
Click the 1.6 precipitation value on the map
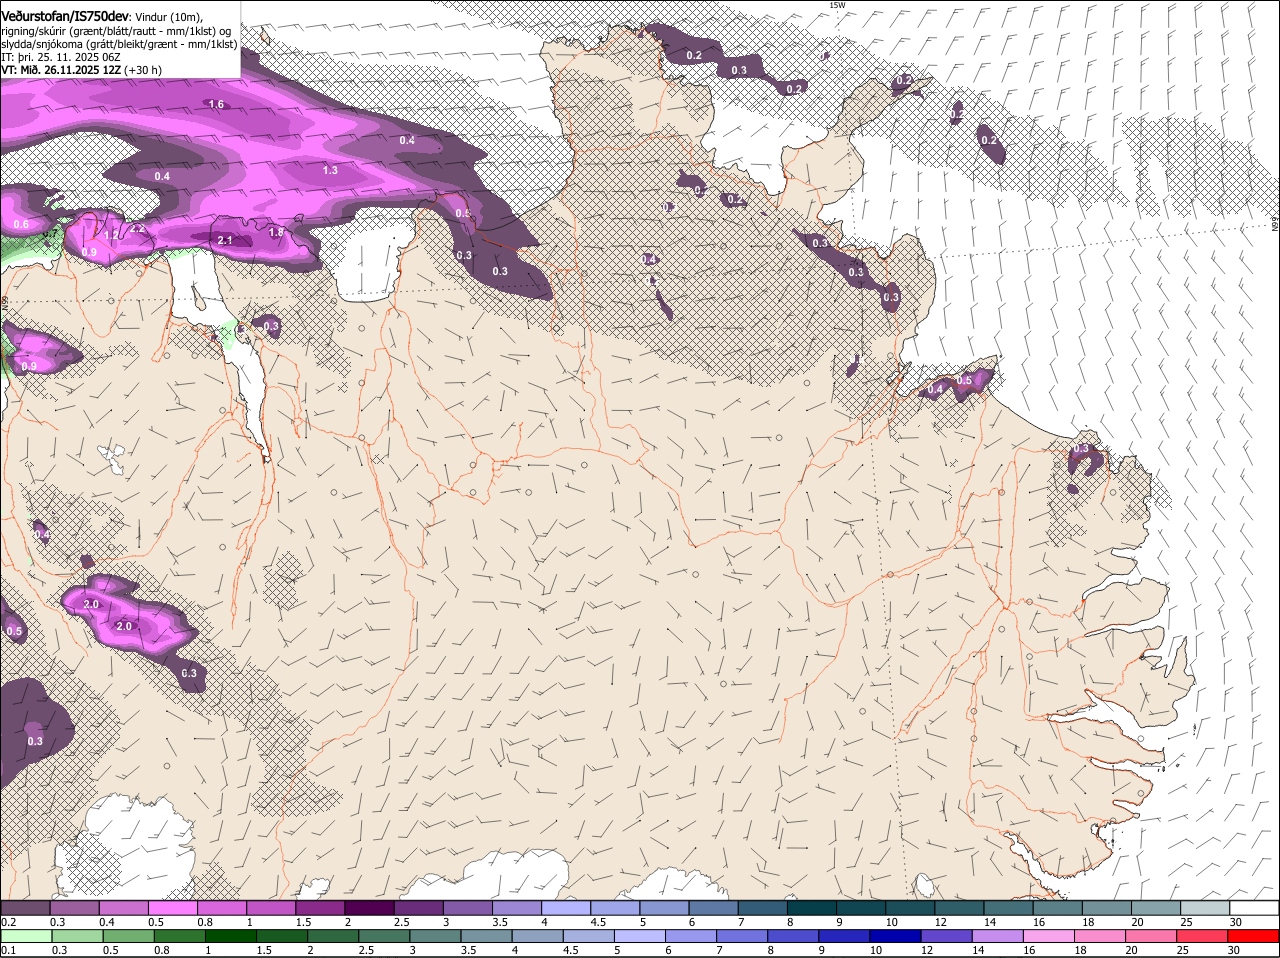pyautogui.click(x=216, y=104)
